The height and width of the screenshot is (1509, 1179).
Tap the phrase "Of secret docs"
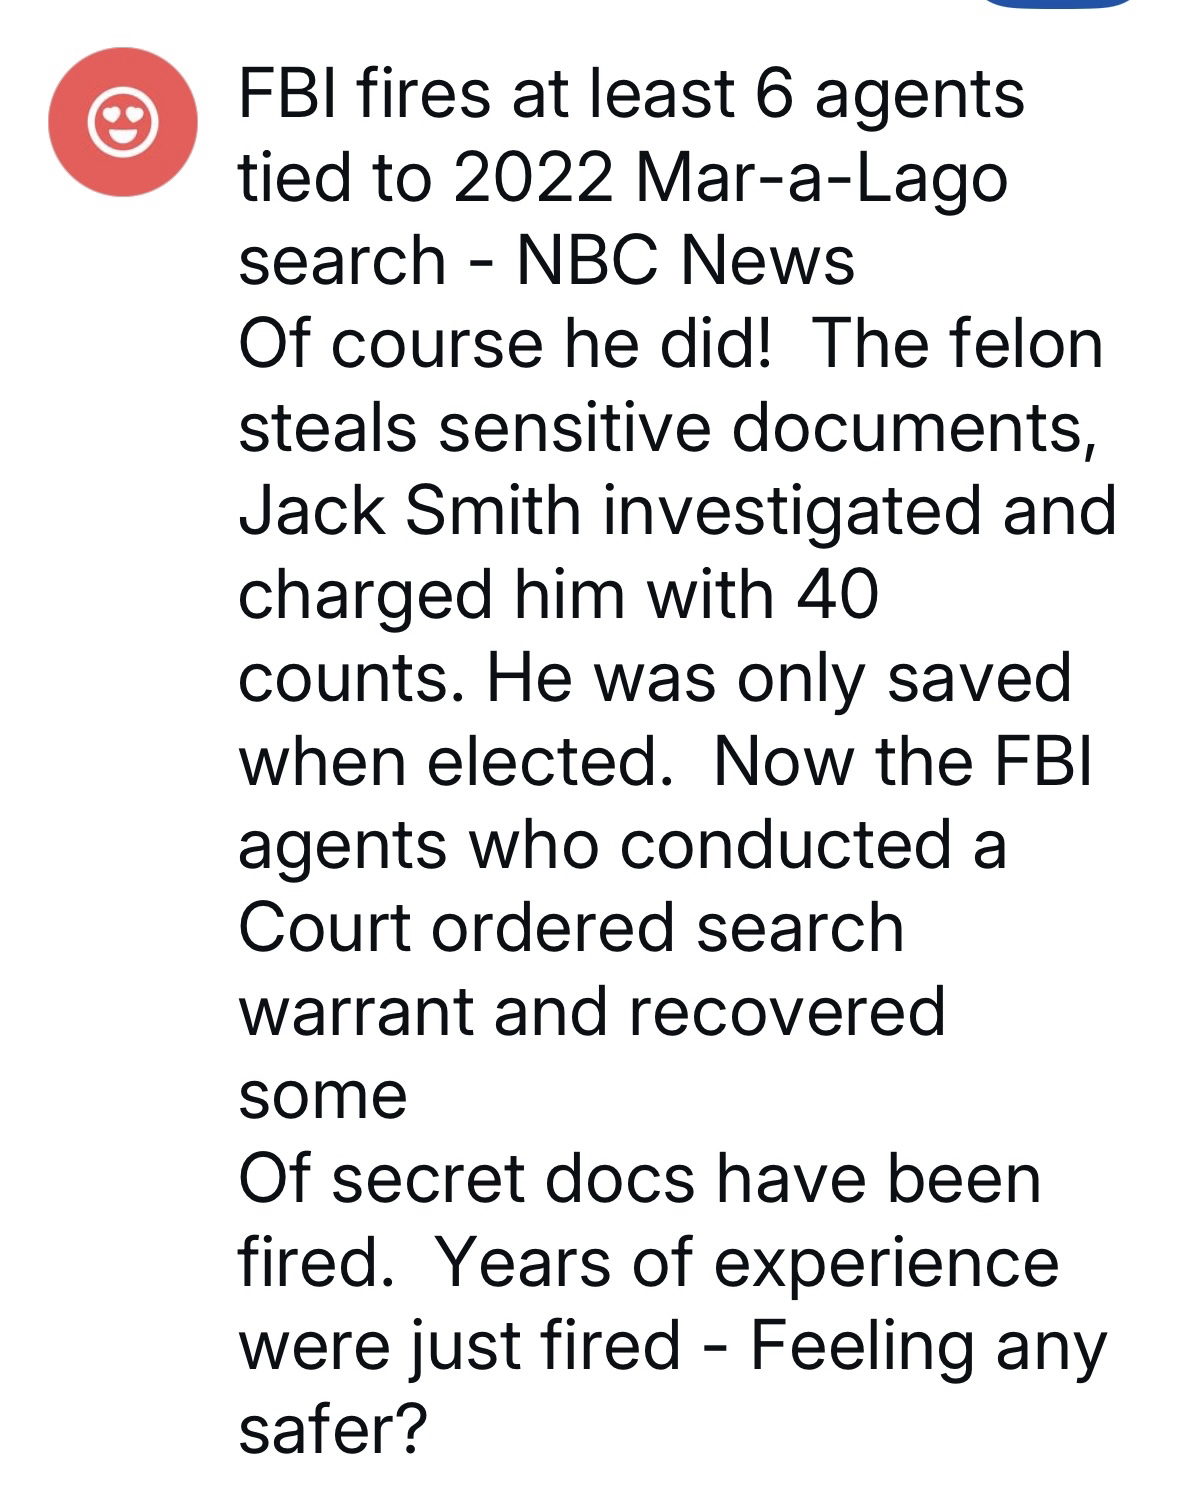click(466, 1178)
